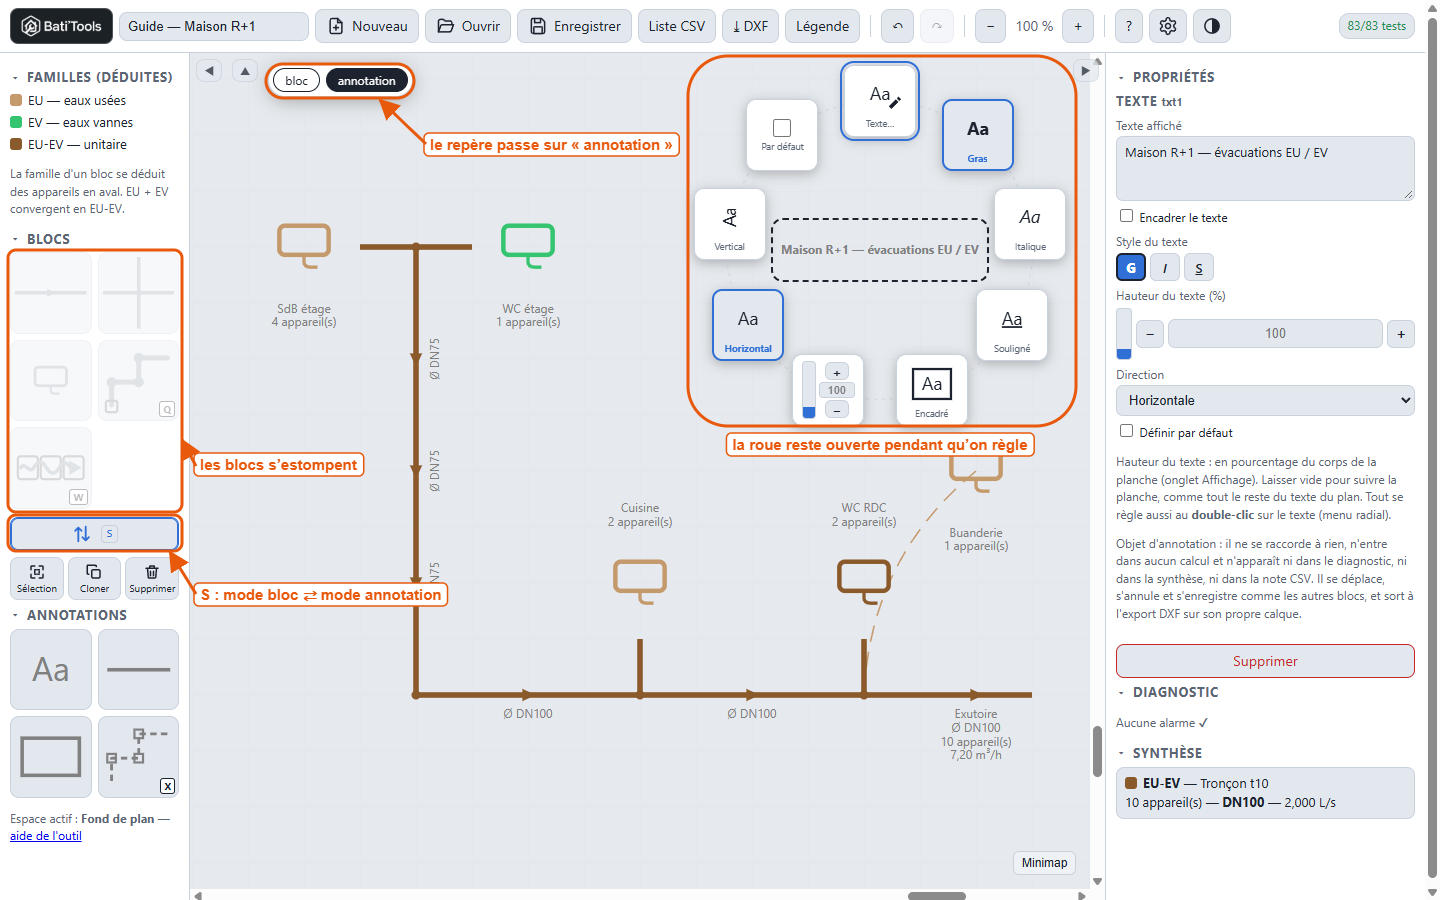The width and height of the screenshot is (1440, 900).
Task: Click the vertical text height slider in properties
Action: coord(1124,333)
